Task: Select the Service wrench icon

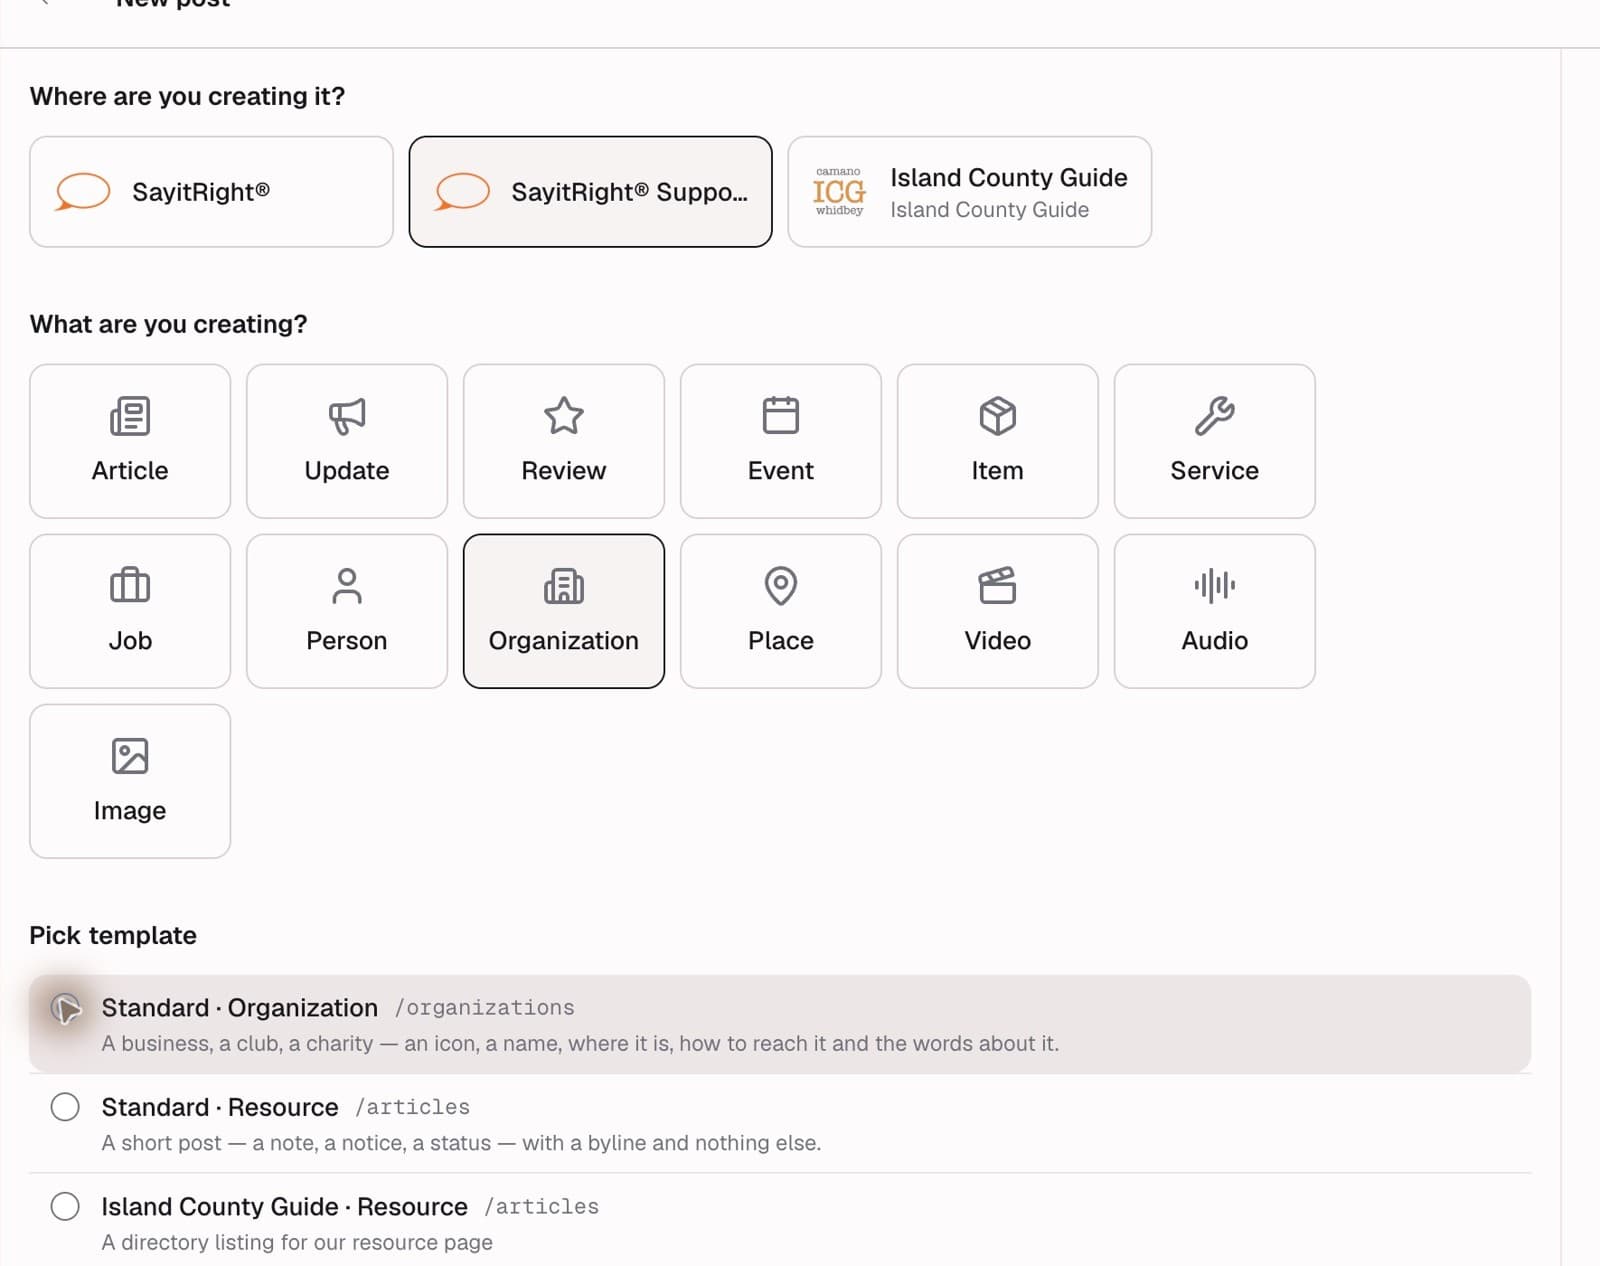Action: coord(1215,416)
